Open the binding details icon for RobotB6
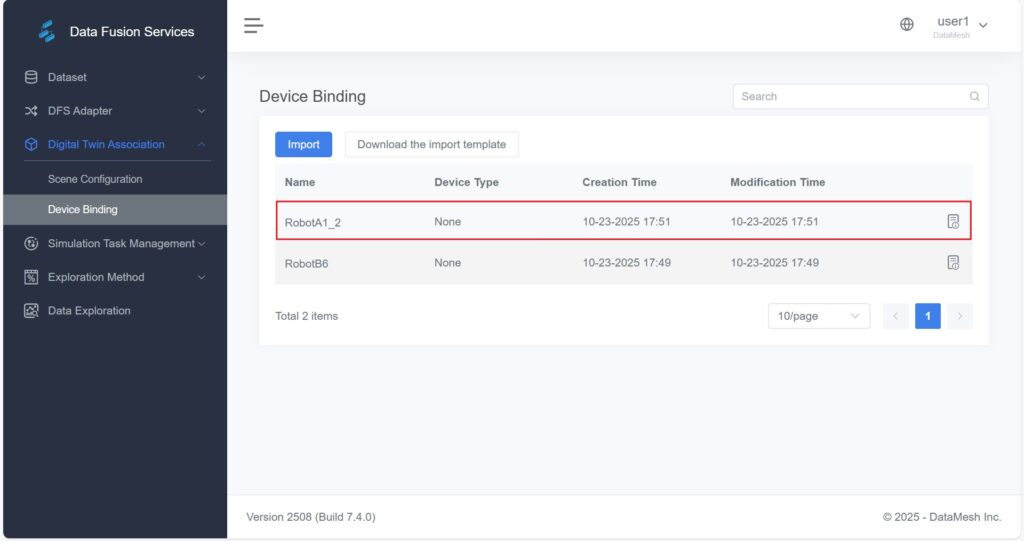 (953, 263)
